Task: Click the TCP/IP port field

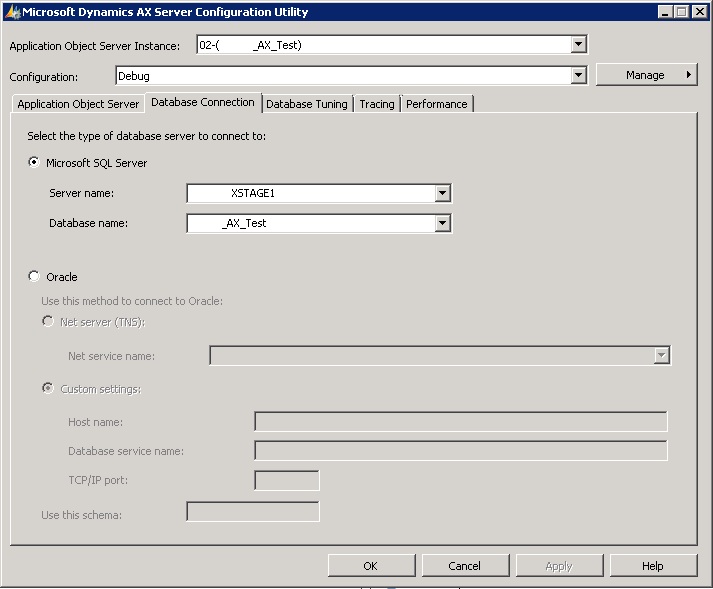Action: coord(287,481)
